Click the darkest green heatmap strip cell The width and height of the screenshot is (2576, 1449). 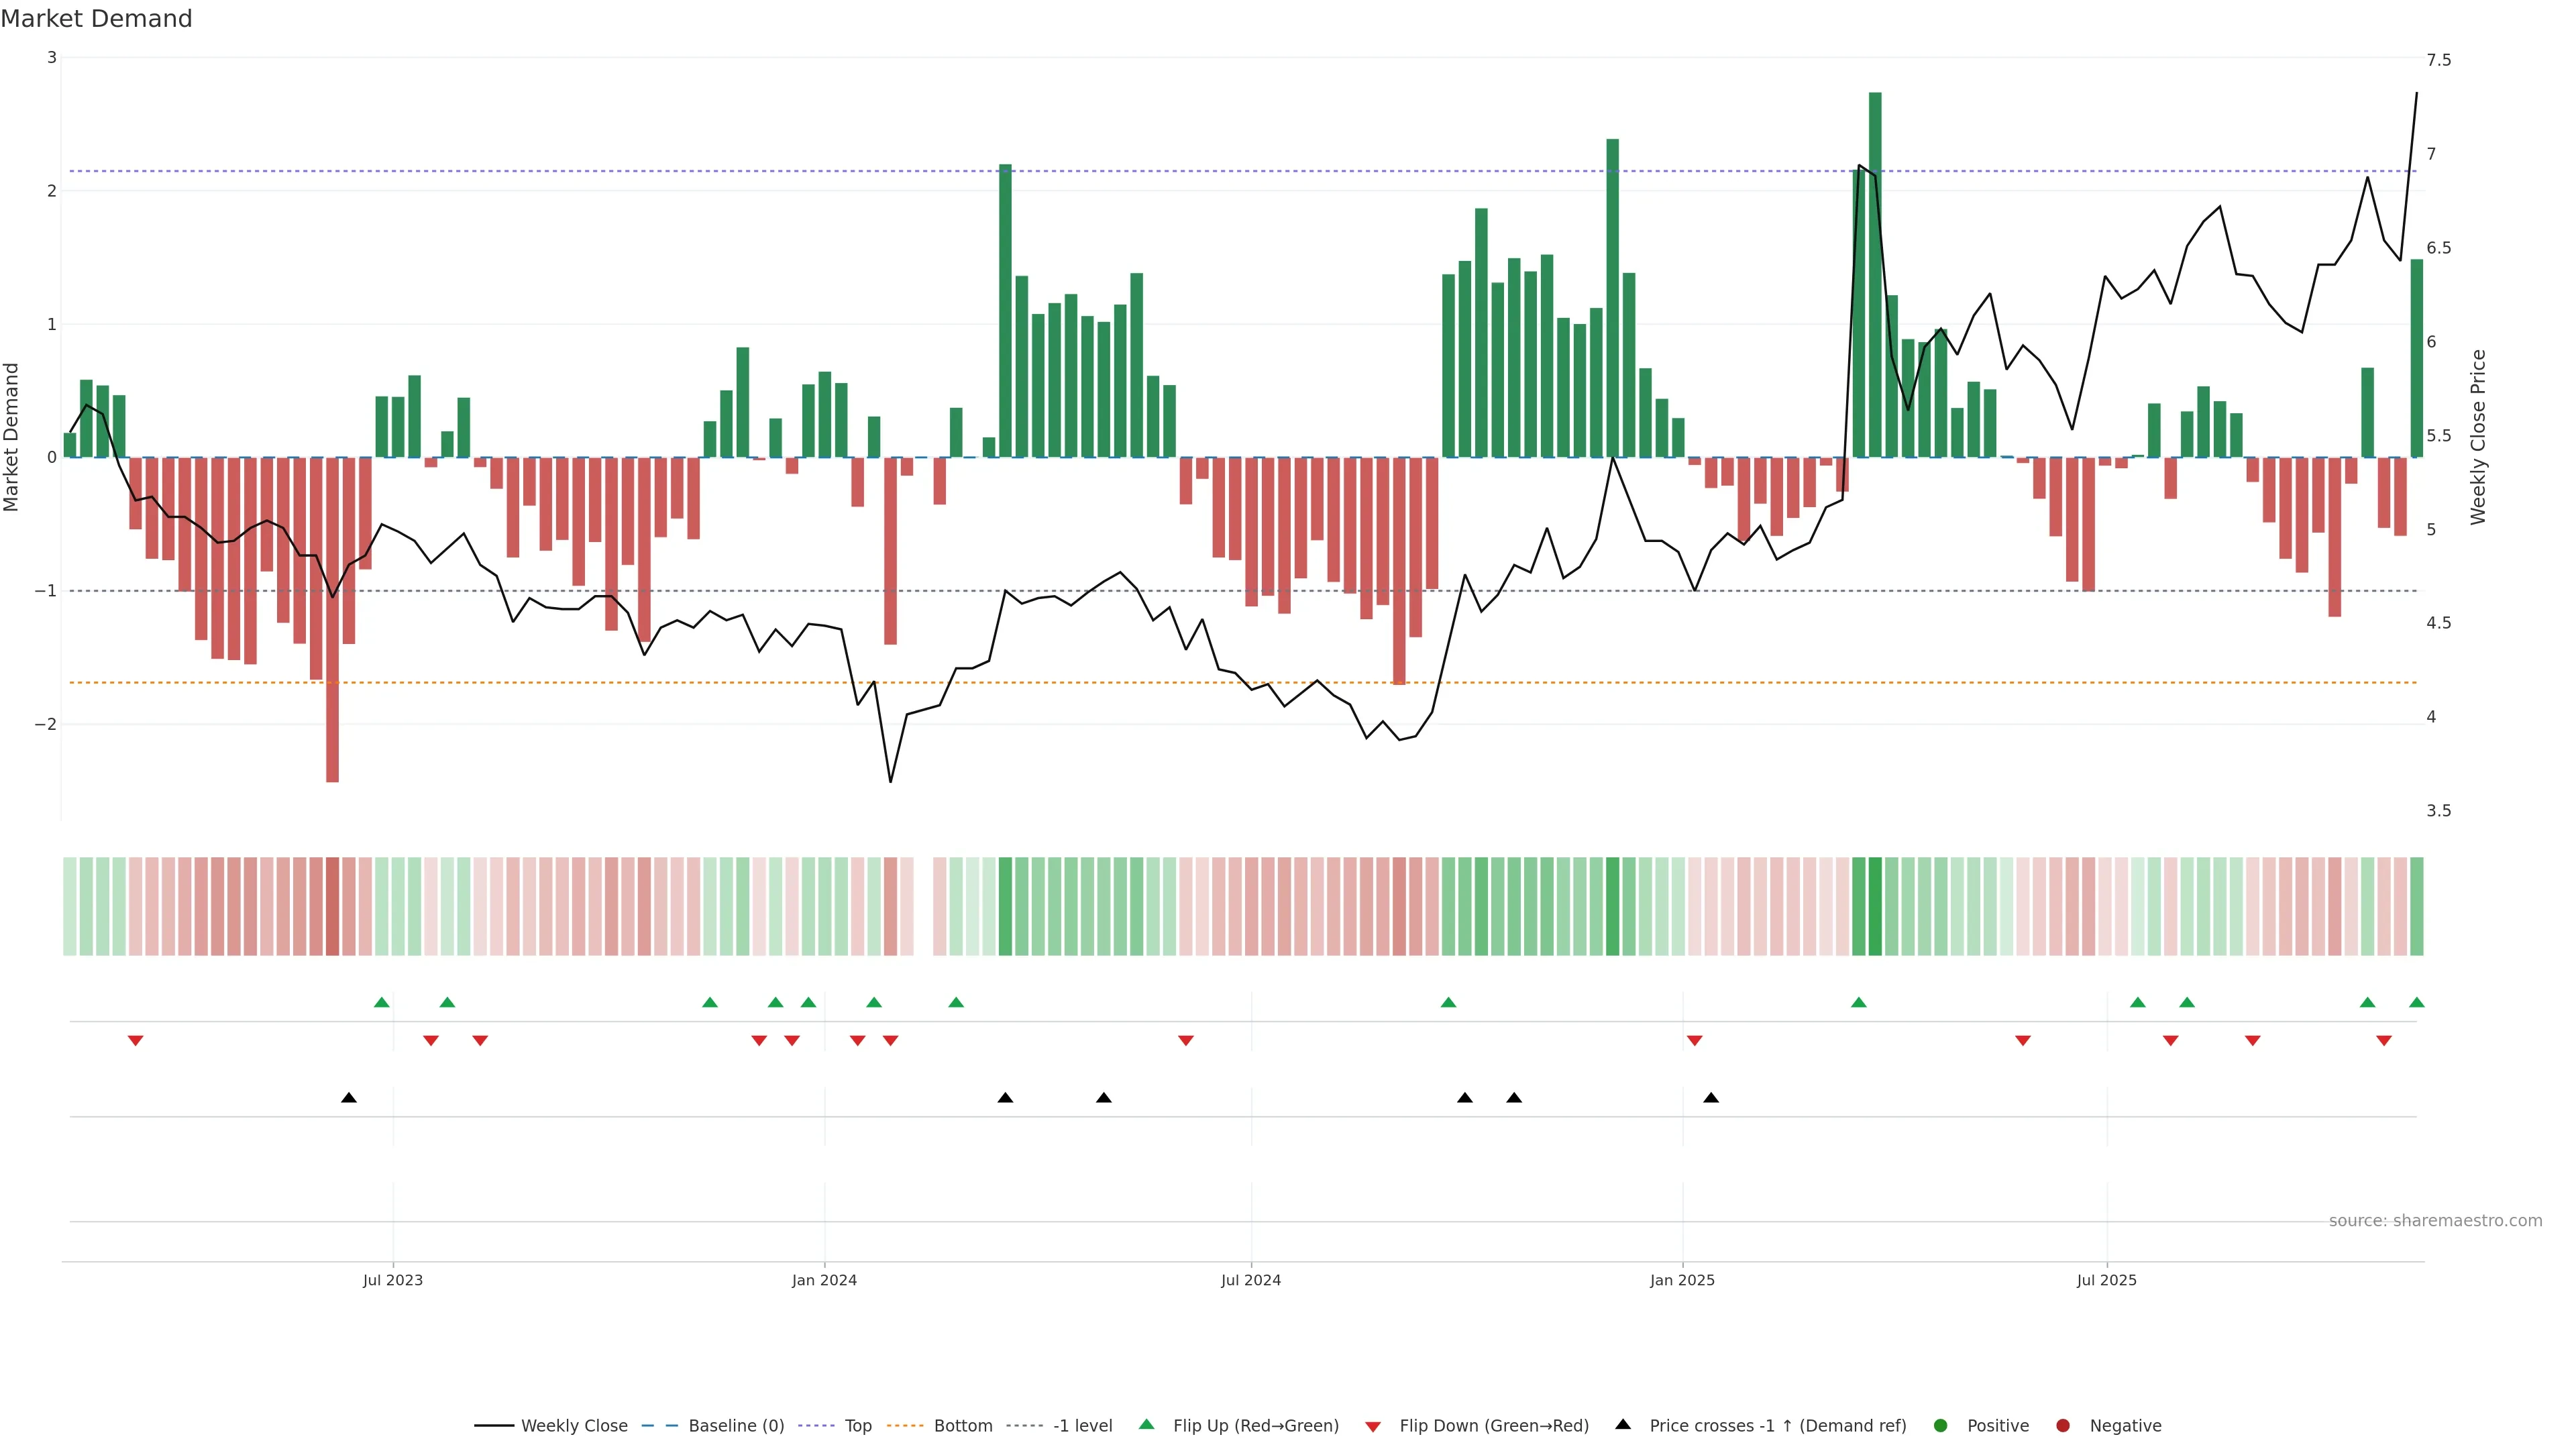[1875, 906]
